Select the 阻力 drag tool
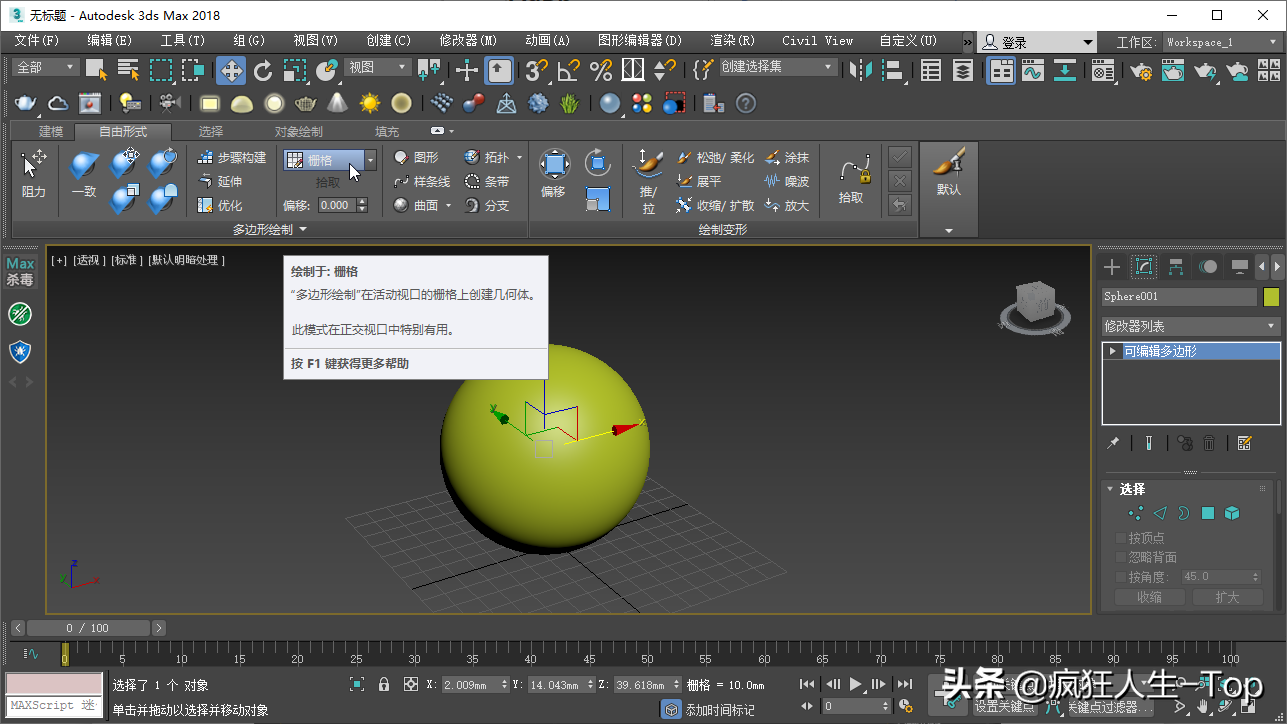Viewport: 1287px width, 724px height. click(x=34, y=173)
